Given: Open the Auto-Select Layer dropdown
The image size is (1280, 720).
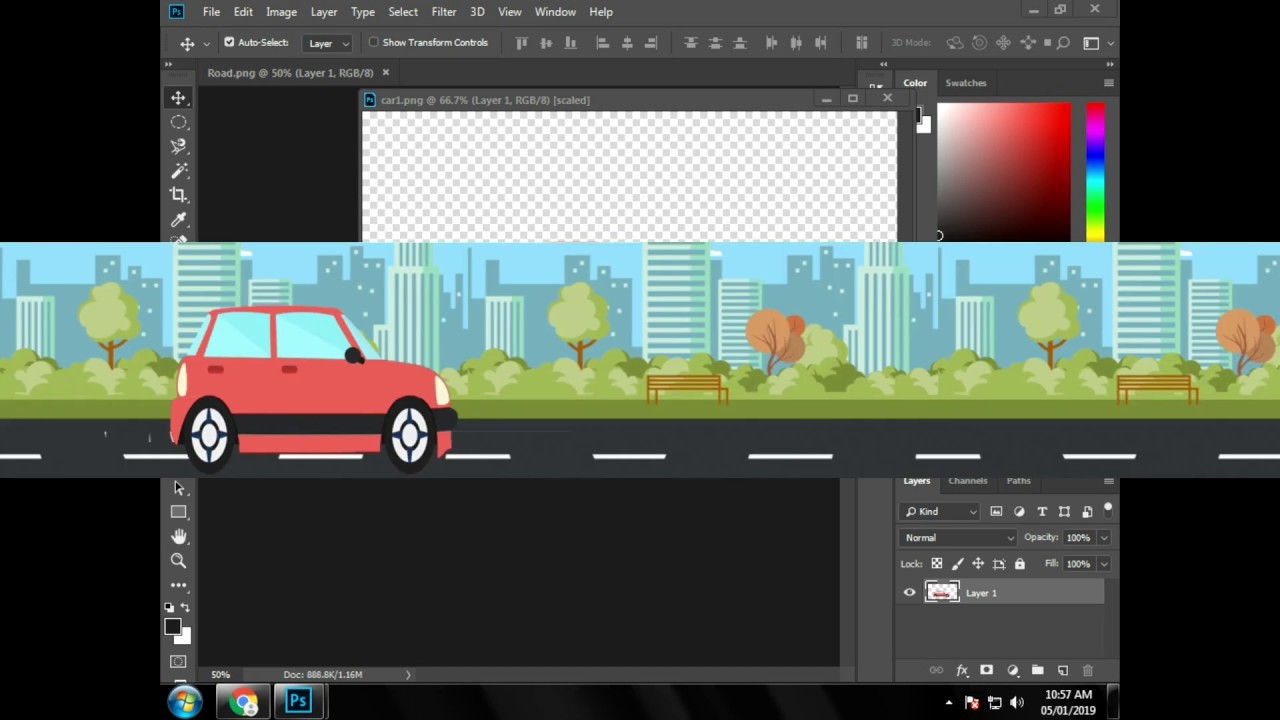Looking at the screenshot, I should (x=329, y=43).
